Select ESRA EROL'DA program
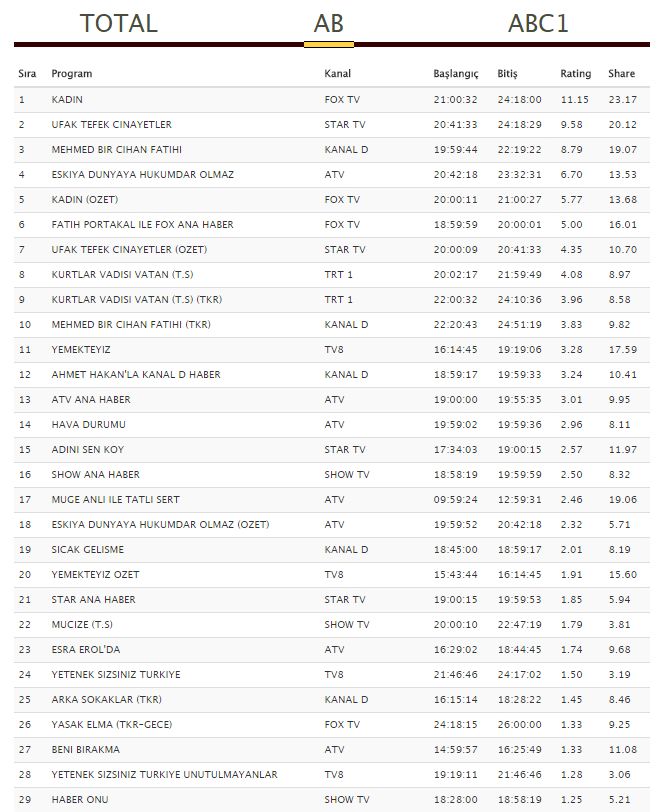The height and width of the screenshot is (812, 662). [x=85, y=649]
